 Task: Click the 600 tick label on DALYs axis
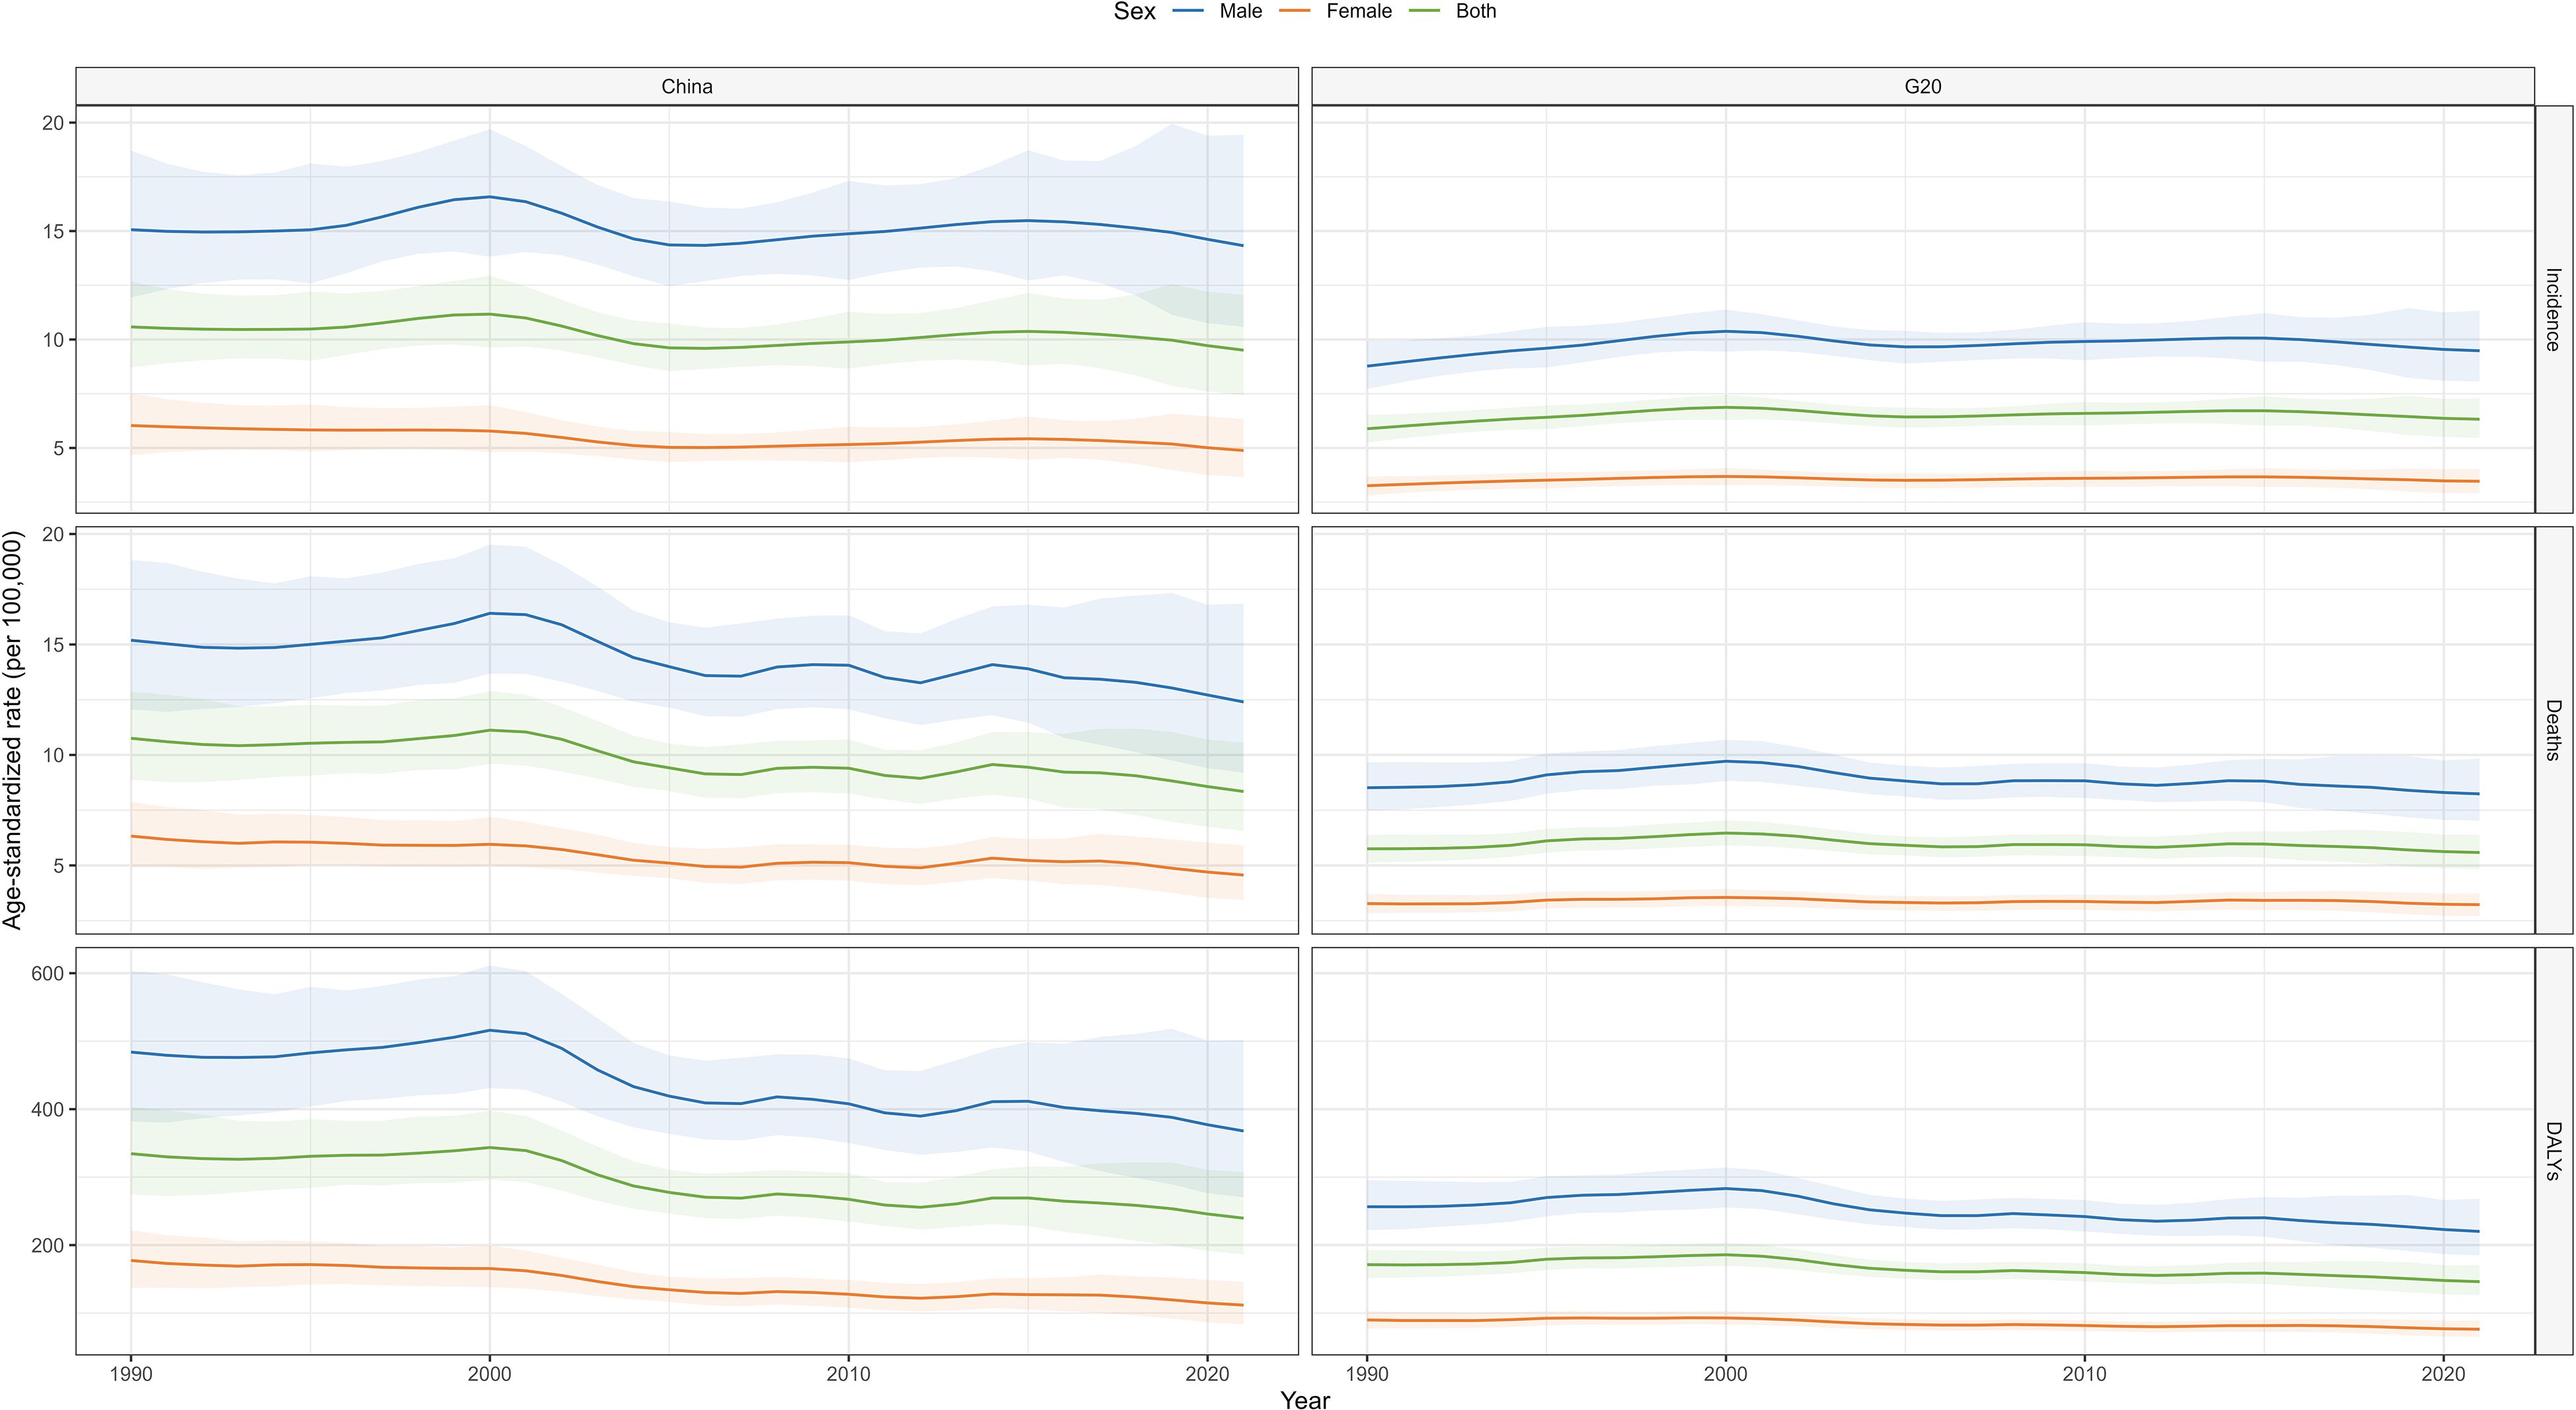47,974
